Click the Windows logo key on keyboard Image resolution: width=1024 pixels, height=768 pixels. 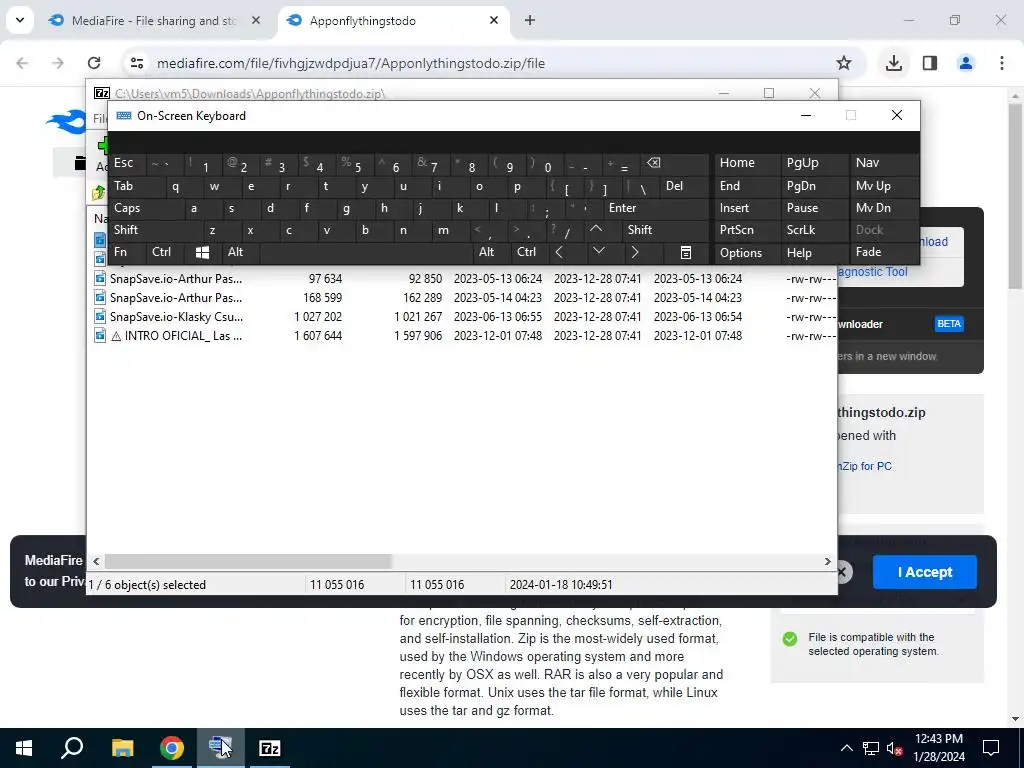coord(202,252)
